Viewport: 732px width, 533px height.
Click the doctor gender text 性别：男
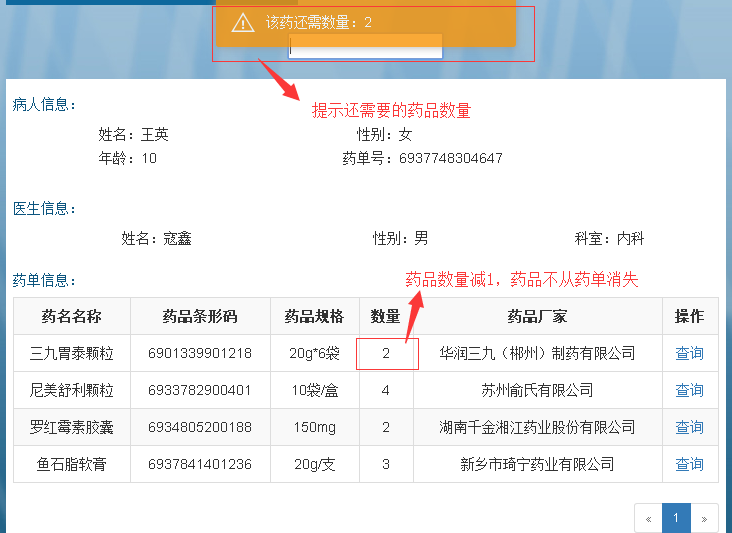[400, 238]
